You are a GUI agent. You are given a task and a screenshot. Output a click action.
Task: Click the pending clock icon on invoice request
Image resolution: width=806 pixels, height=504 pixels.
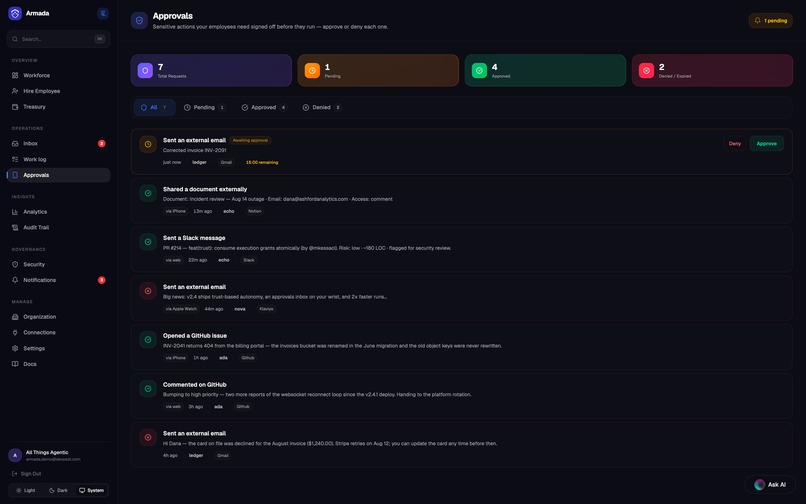click(x=148, y=145)
